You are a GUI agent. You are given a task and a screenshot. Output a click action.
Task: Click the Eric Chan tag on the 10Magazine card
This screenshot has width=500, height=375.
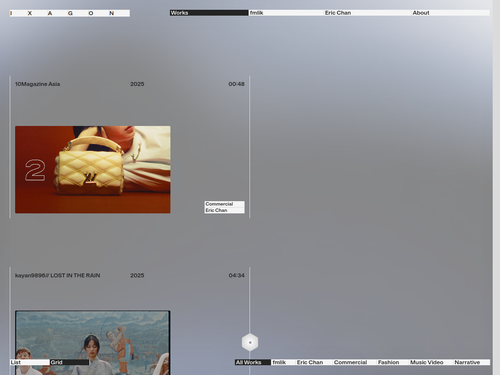click(x=224, y=210)
